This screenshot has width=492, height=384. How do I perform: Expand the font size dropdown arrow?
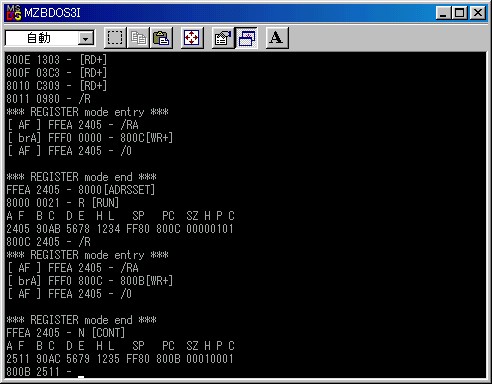(x=86, y=39)
